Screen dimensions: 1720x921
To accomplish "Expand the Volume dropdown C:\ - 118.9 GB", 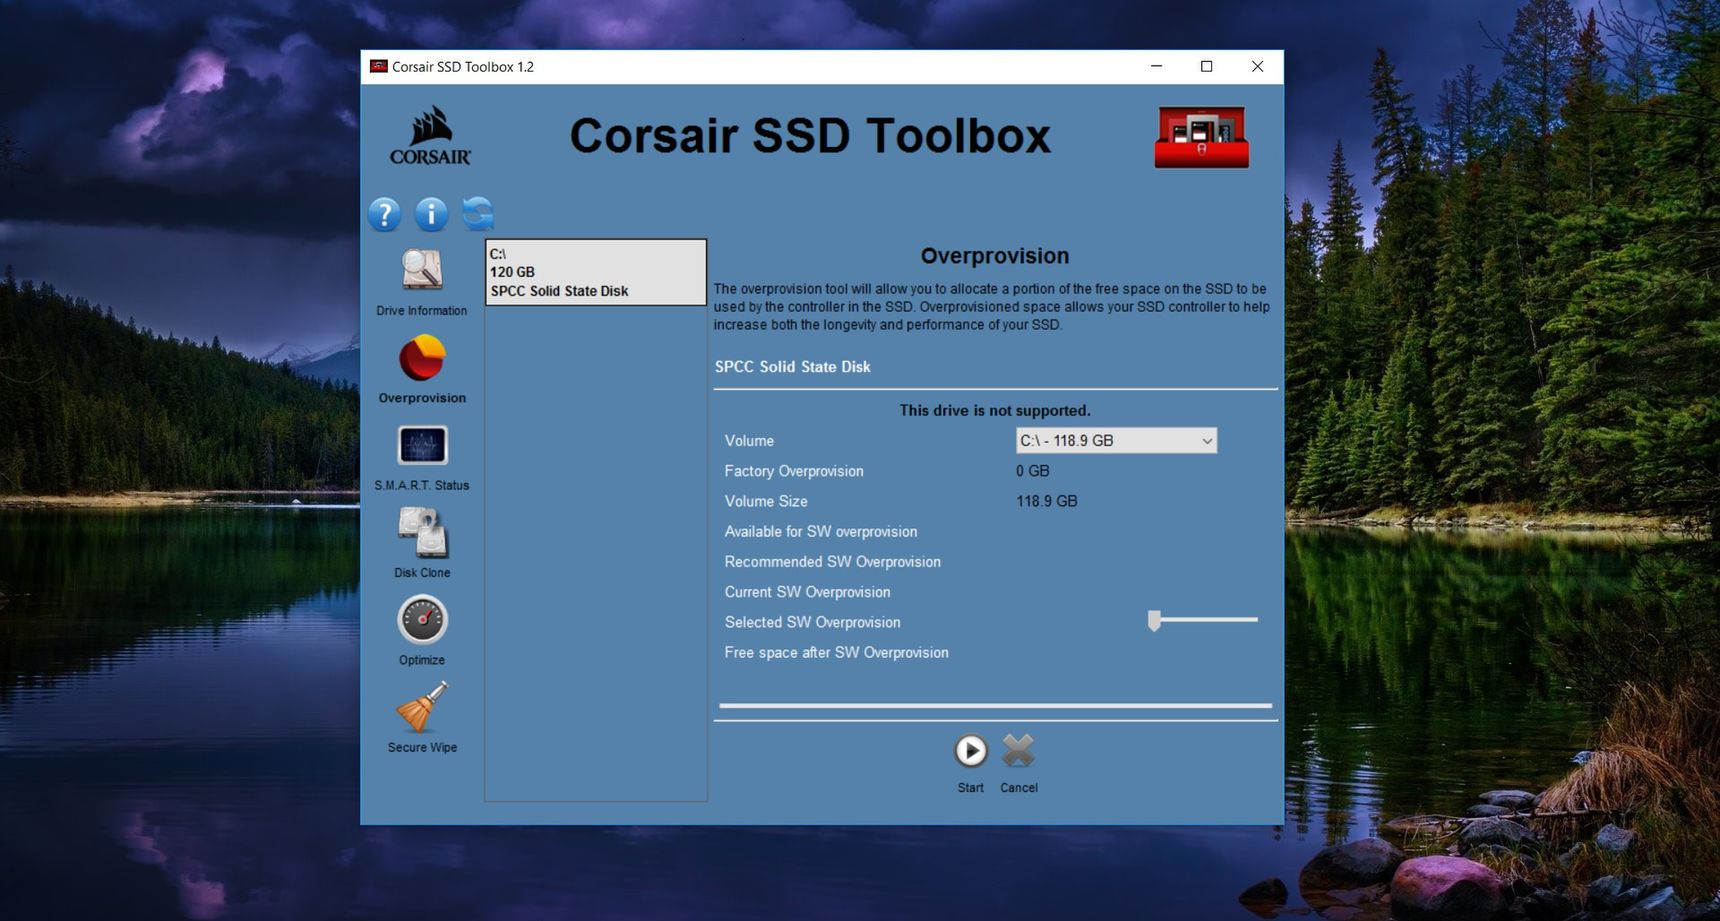I will 1116,441.
